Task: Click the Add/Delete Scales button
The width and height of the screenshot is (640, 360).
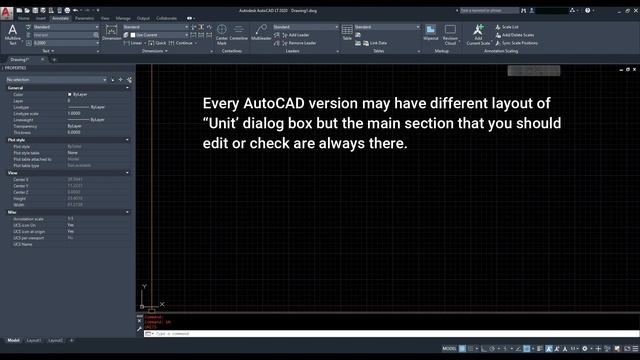Action: pyautogui.click(x=515, y=35)
